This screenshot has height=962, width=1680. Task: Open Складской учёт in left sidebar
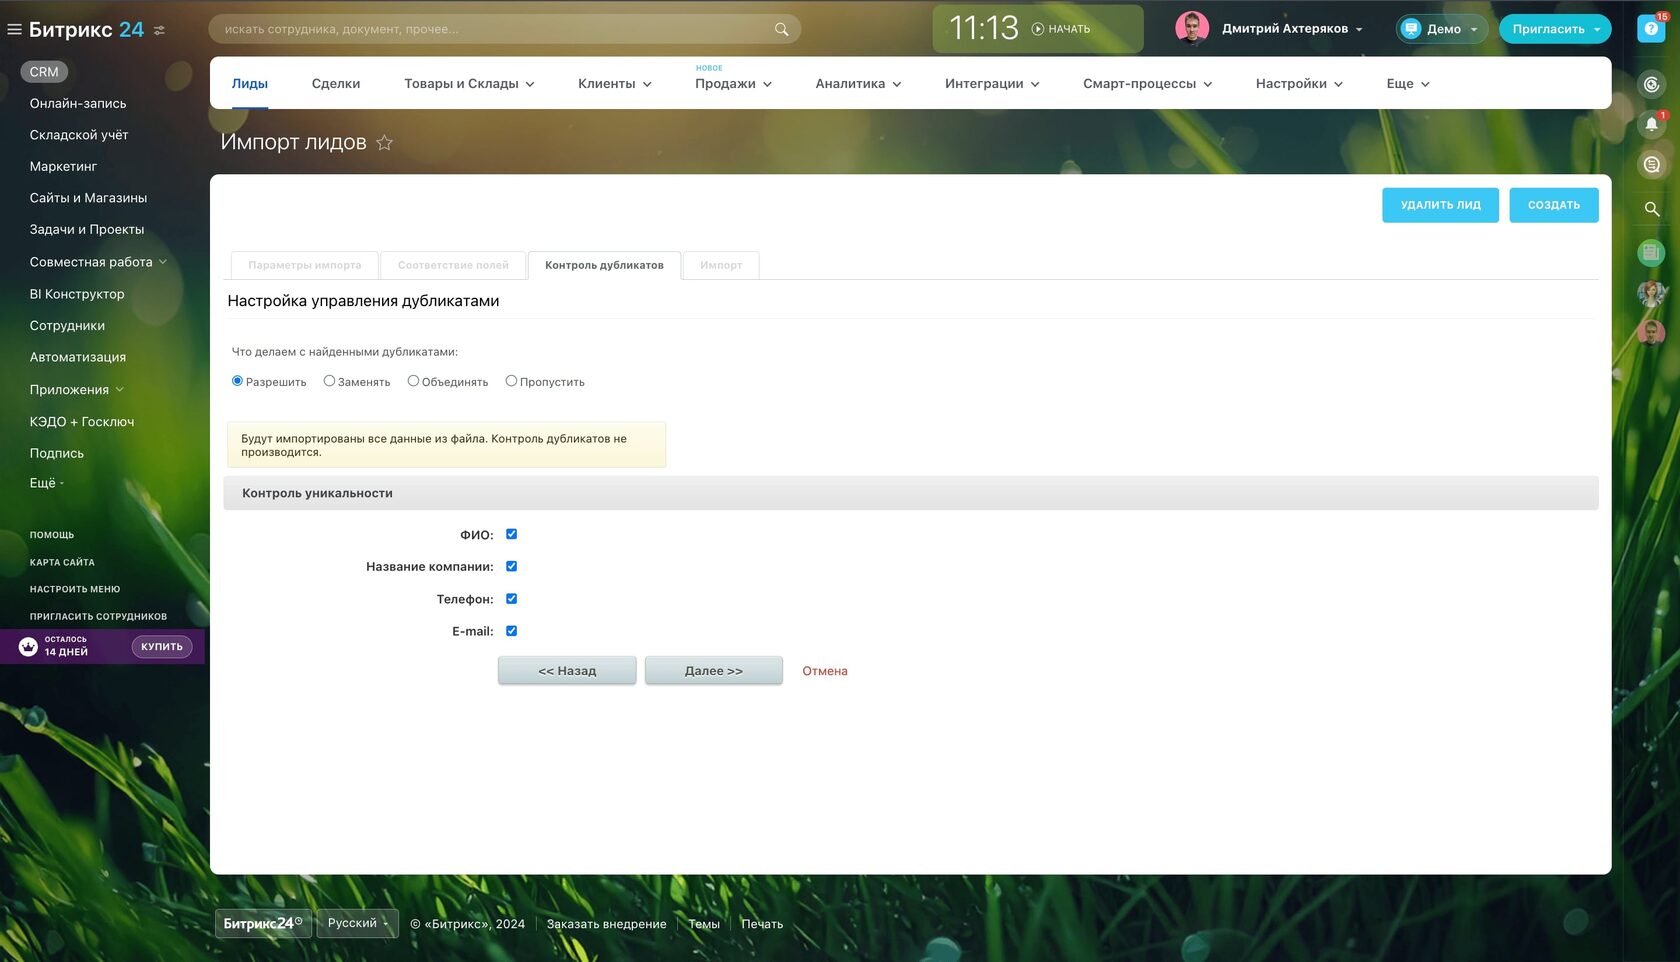(79, 135)
